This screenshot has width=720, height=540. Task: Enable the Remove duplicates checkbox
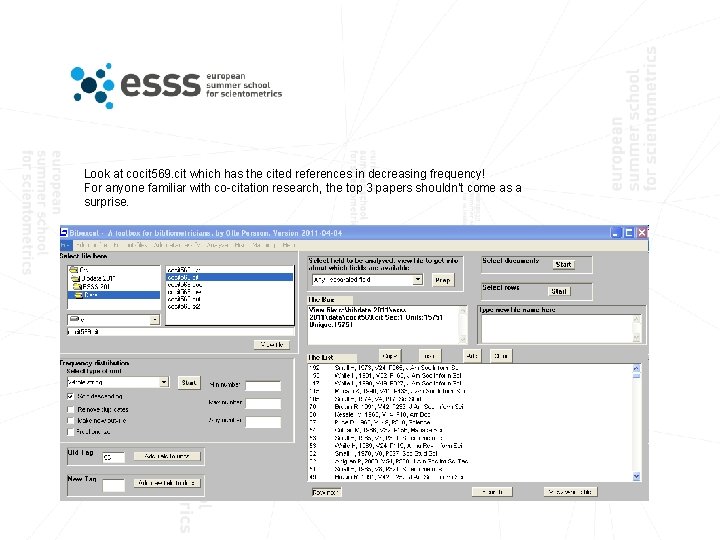(70, 409)
